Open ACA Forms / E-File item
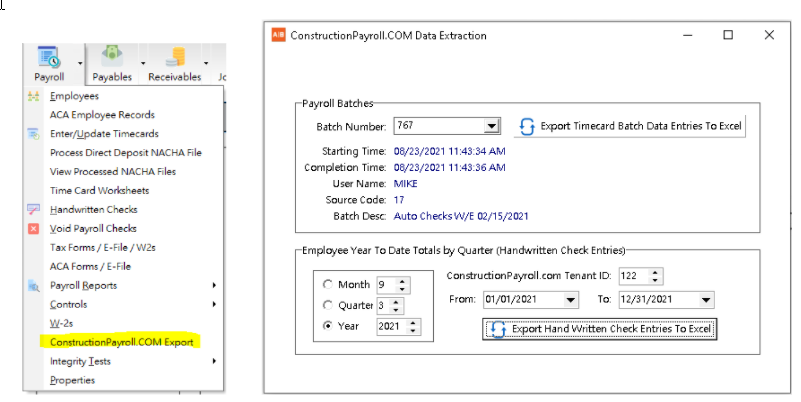 90,266
